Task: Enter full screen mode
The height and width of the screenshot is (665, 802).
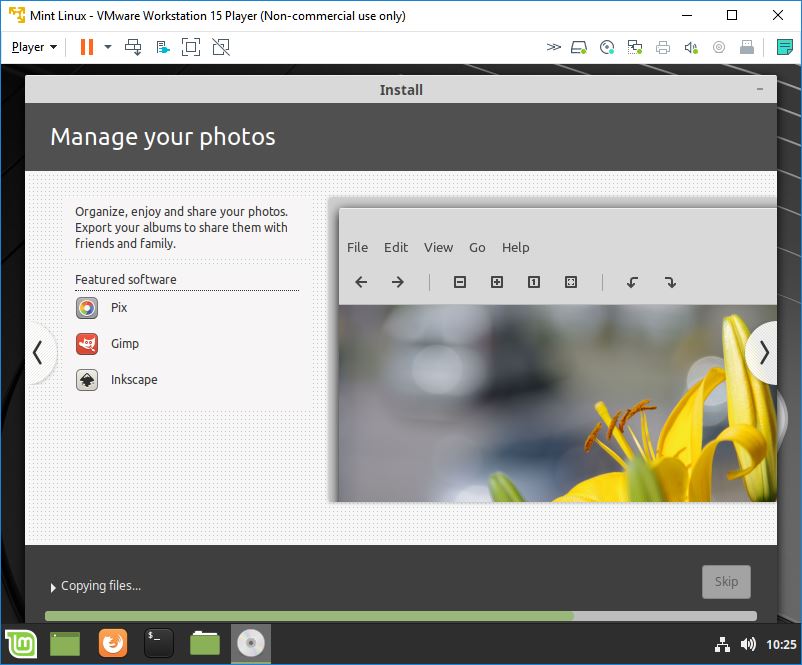Action: 191,47
